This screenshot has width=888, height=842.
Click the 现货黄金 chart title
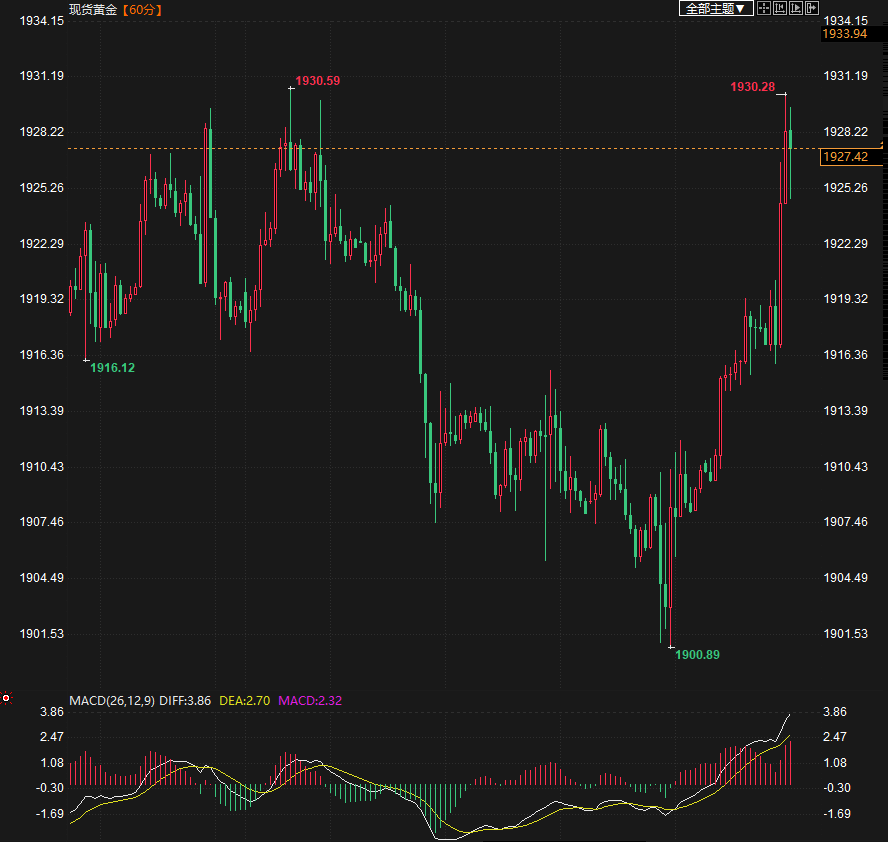[x=92, y=10]
